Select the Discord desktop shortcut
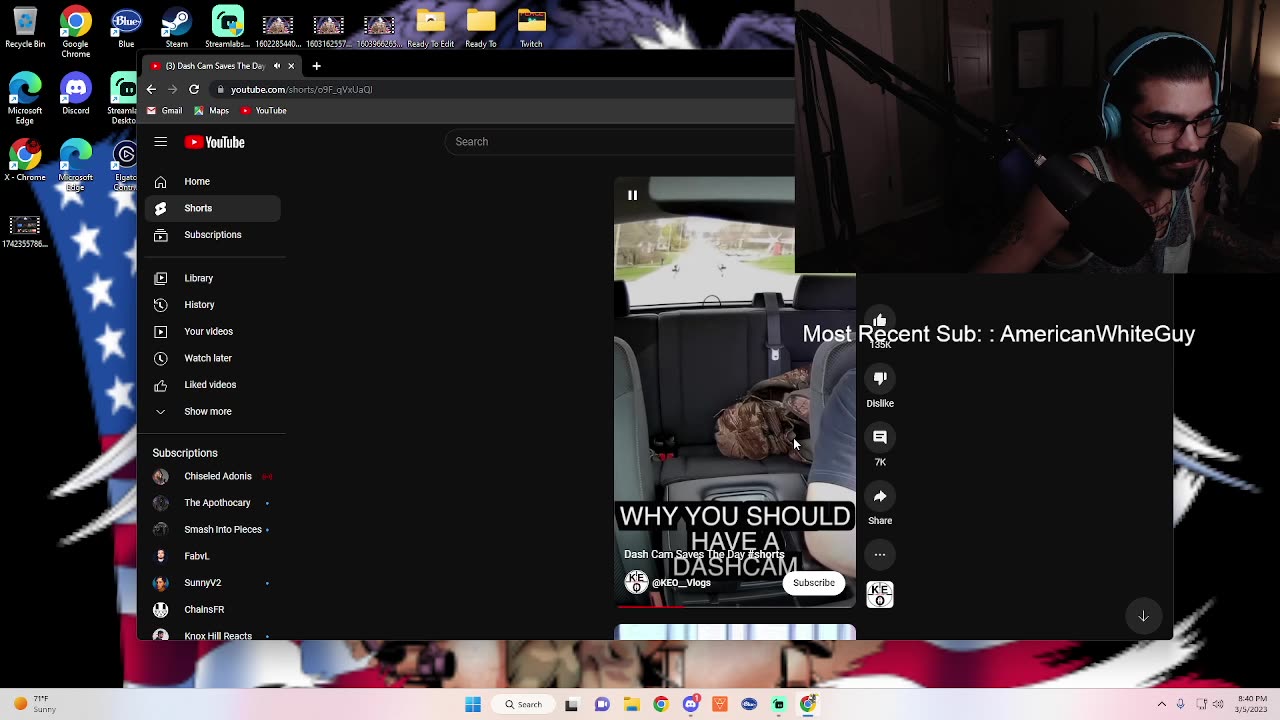 (x=75, y=96)
